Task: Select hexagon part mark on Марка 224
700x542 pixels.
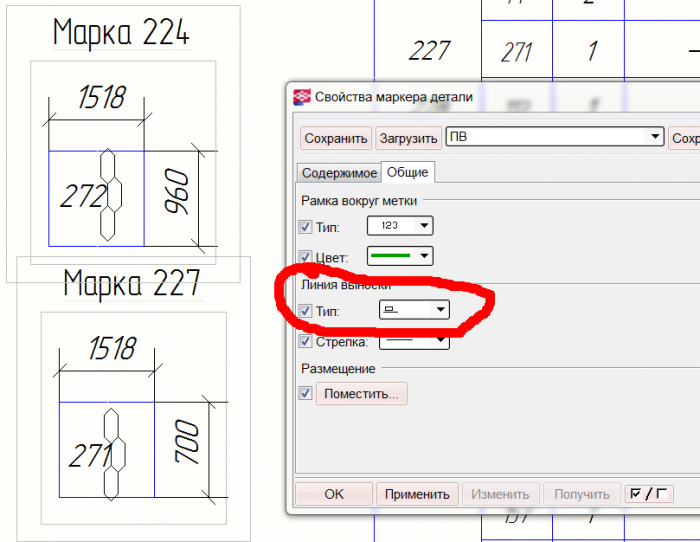Action: (110, 195)
